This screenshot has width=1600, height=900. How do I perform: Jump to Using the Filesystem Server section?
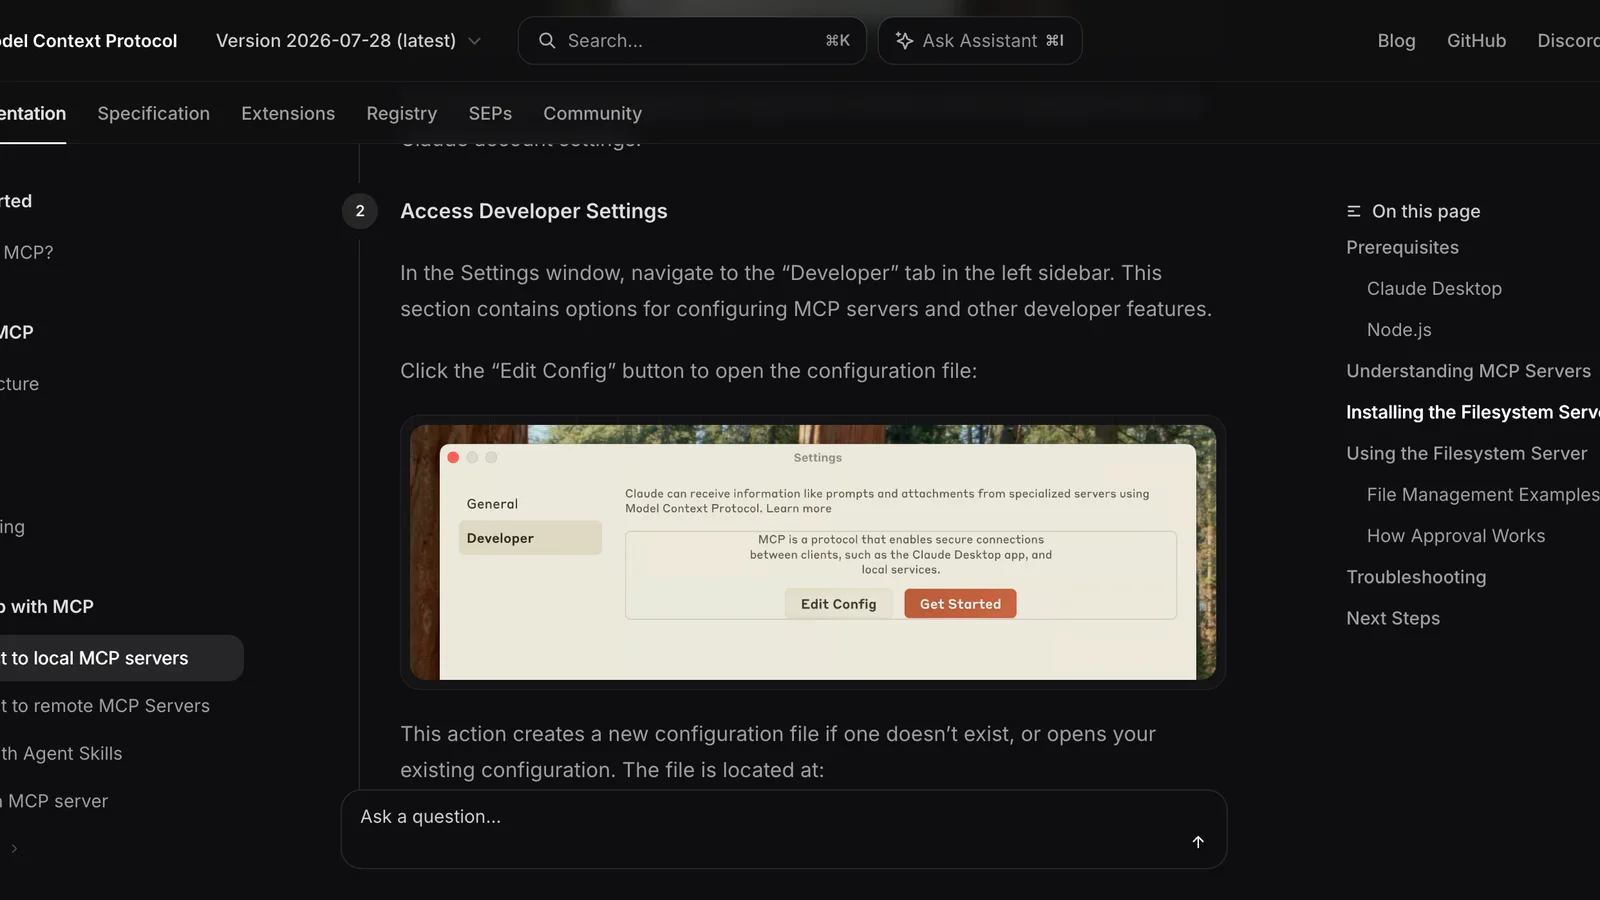point(1466,454)
